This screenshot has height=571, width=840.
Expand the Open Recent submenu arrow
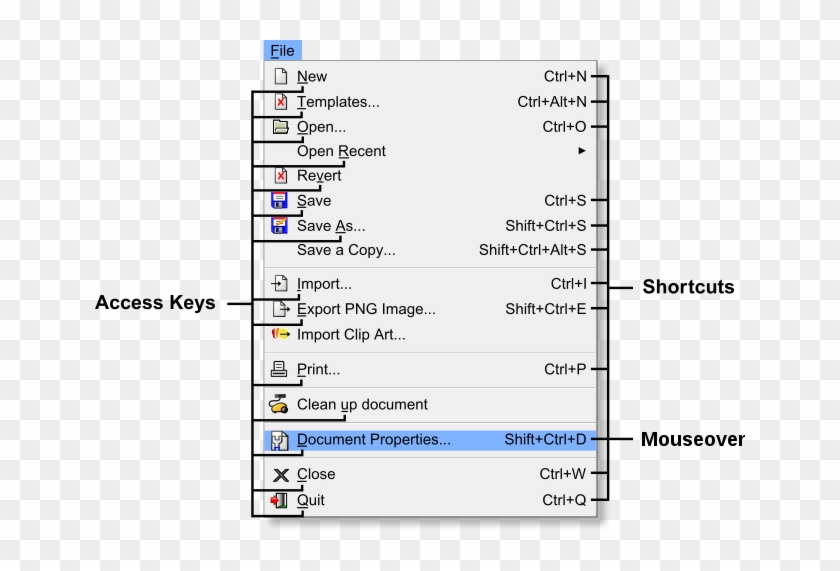coord(582,151)
